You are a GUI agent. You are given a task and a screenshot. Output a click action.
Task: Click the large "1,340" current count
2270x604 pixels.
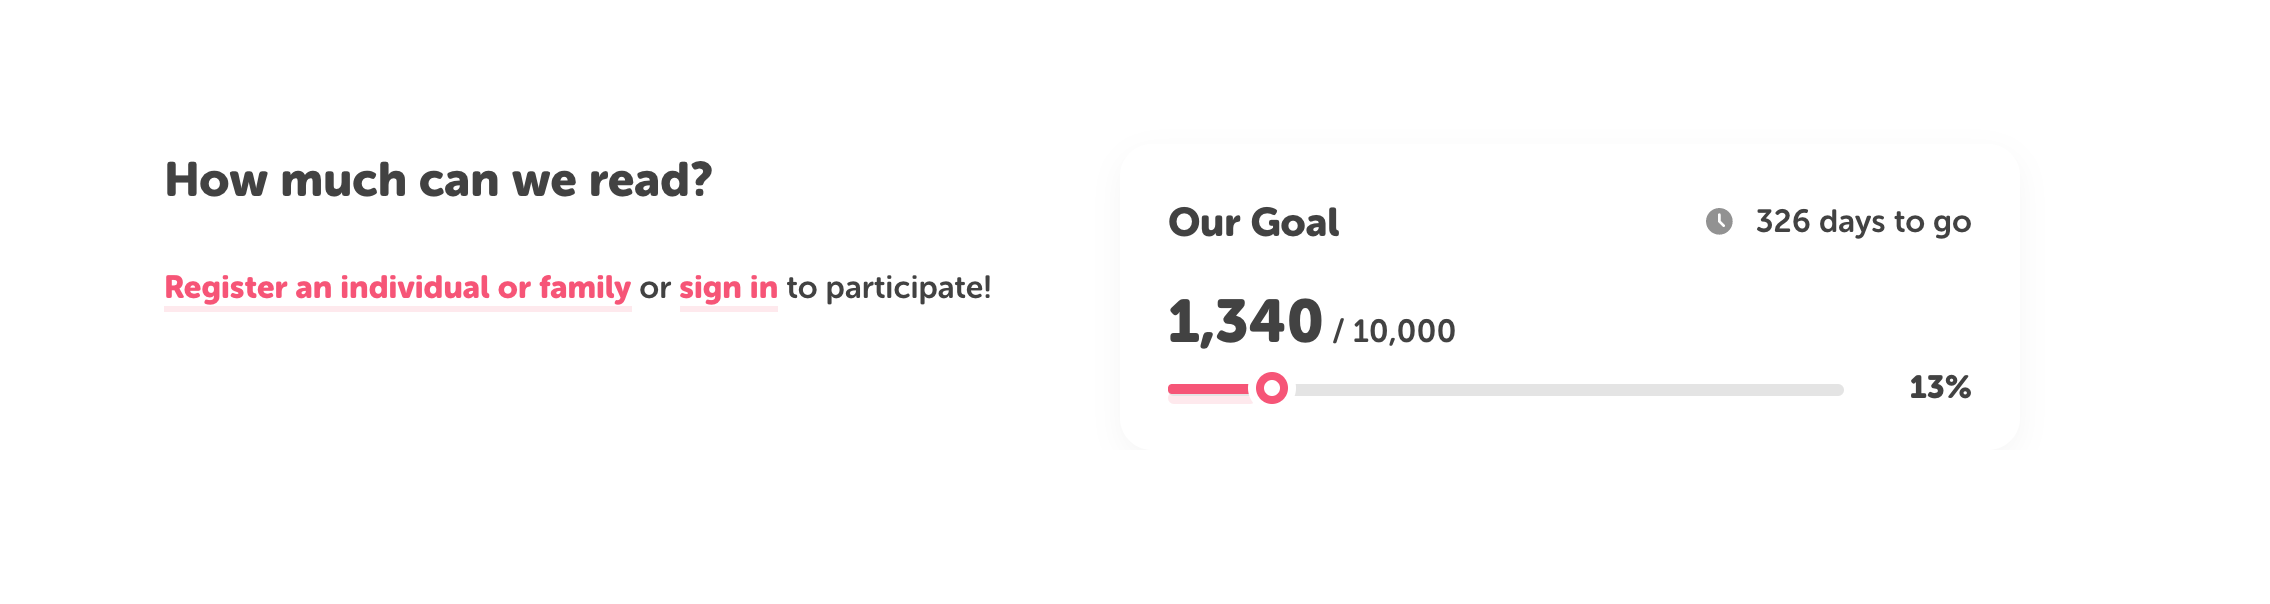pyautogui.click(x=1245, y=322)
